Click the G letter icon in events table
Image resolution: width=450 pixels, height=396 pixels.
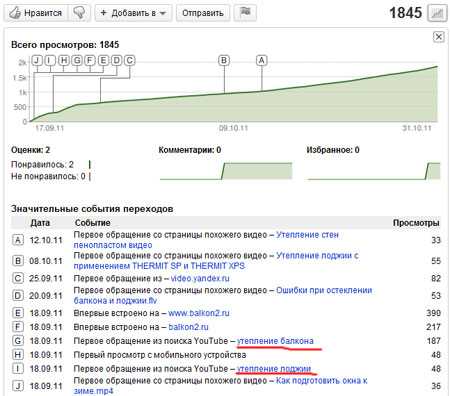click(x=18, y=341)
